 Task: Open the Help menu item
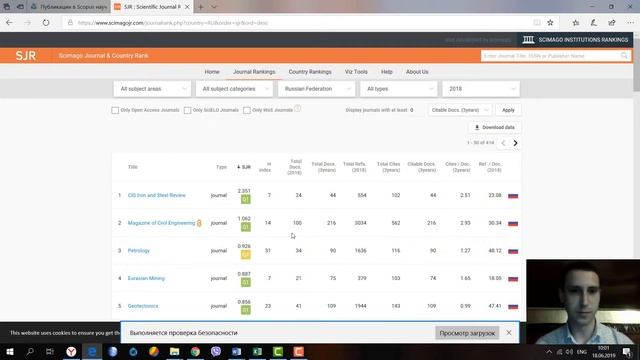387,72
